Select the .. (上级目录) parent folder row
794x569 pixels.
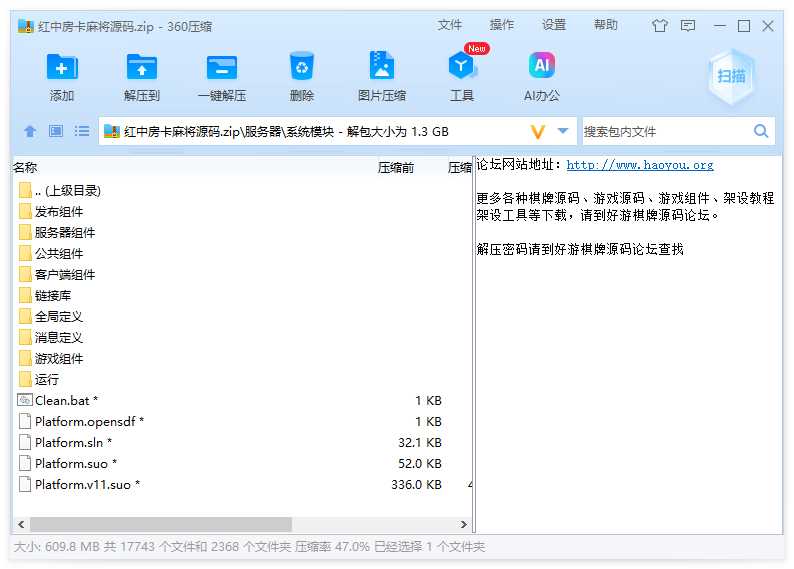coord(242,191)
